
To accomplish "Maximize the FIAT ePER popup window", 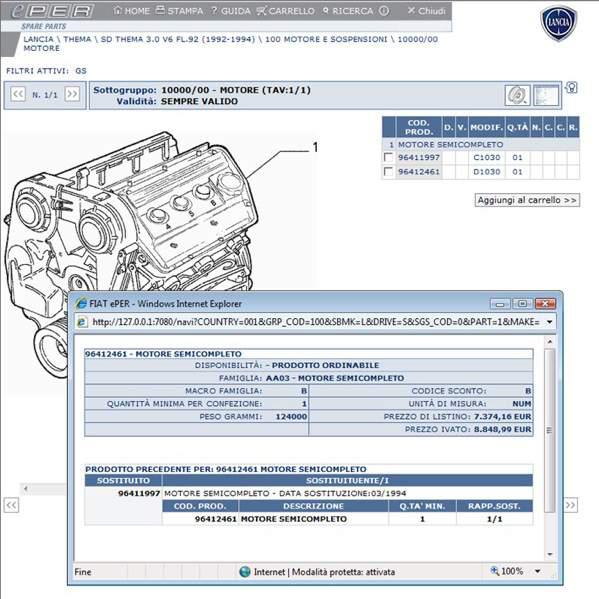I will click(x=522, y=304).
